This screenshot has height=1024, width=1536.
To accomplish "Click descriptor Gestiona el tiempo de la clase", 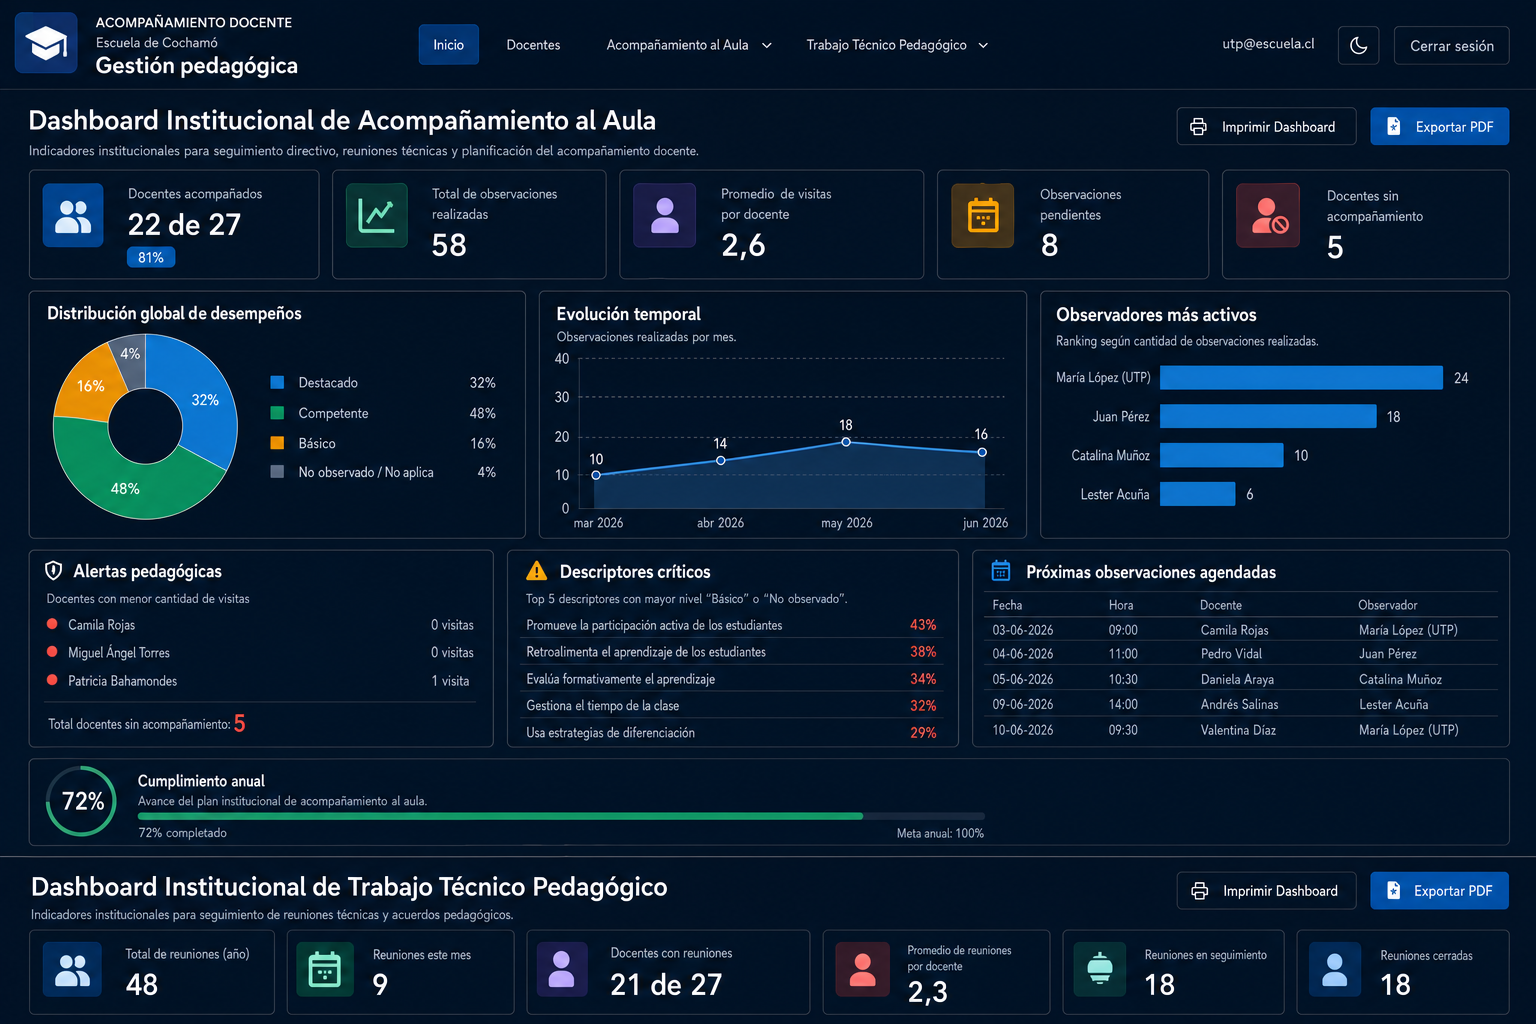I will [731, 706].
